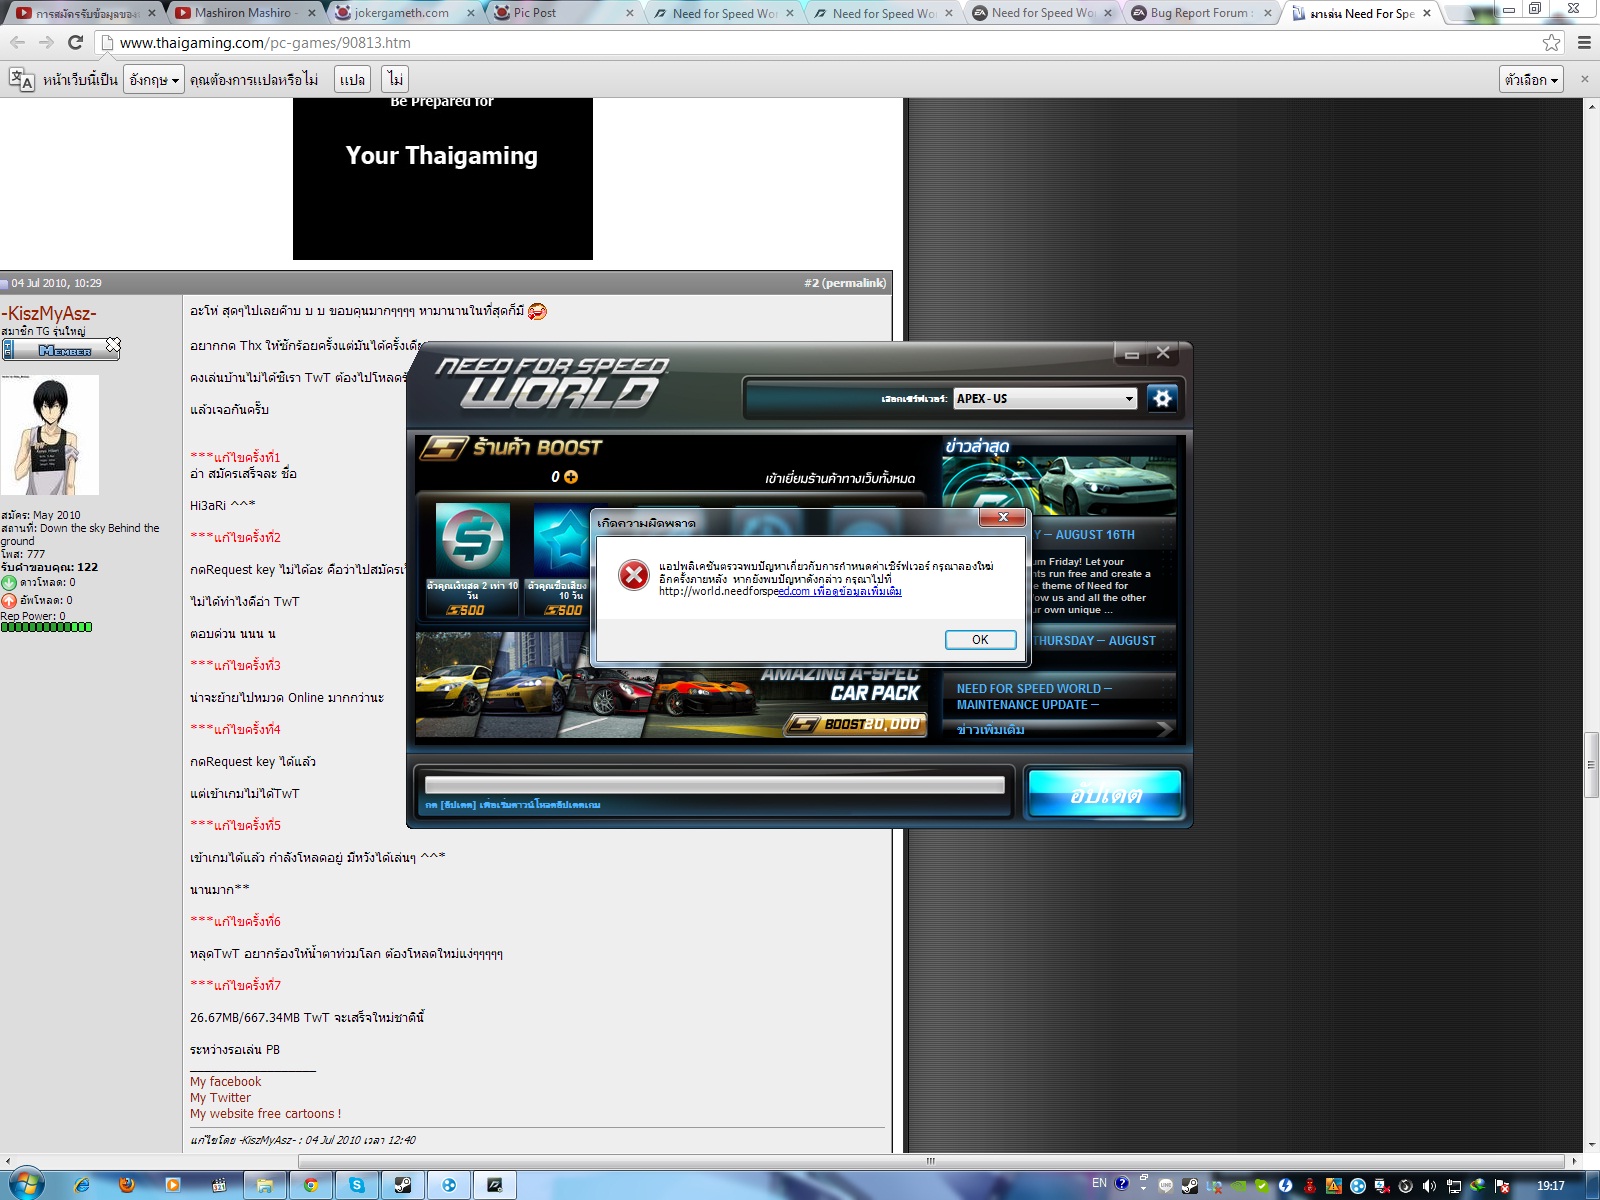Open the August 16th news headline
Screen dimensions: 1600x1200
1086,535
